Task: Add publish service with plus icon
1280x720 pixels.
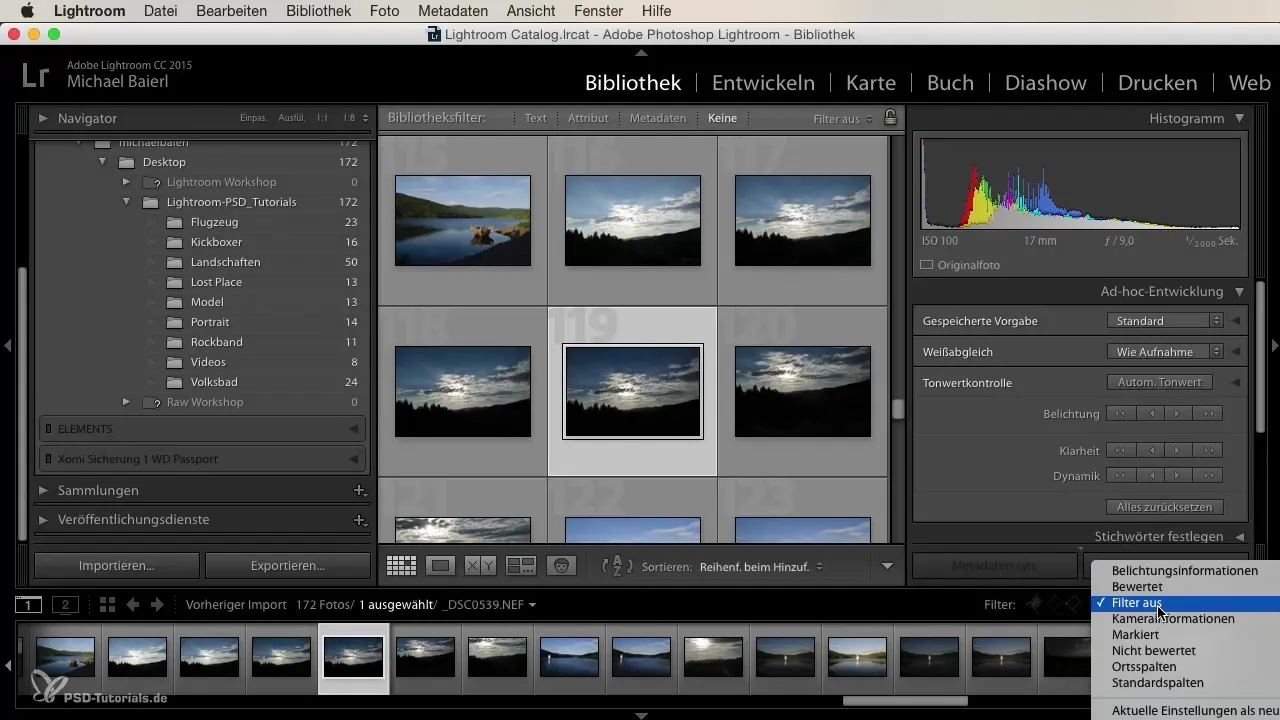Action: coord(359,520)
